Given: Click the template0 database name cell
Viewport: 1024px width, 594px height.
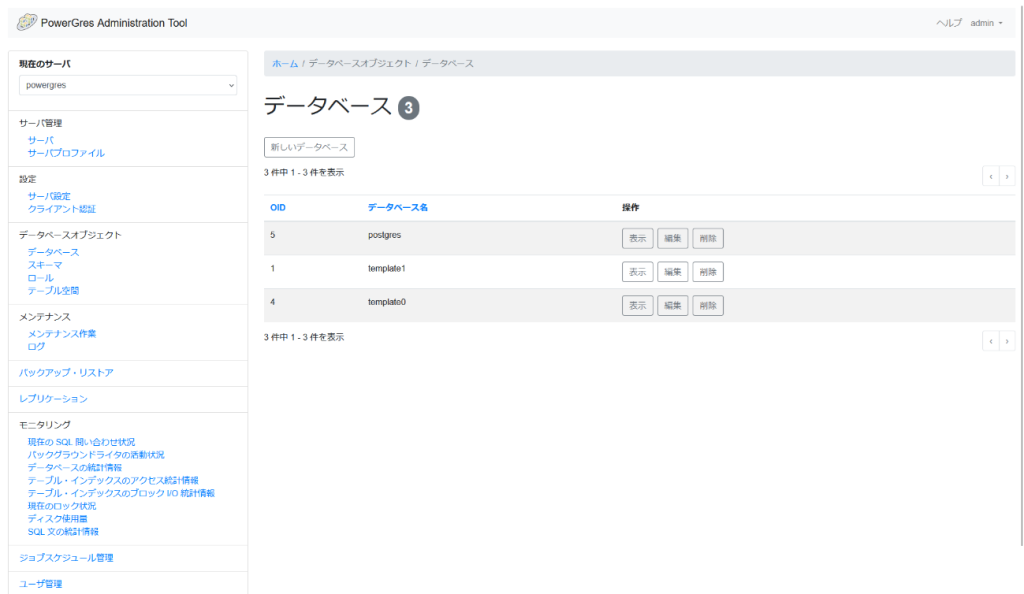Looking at the screenshot, I should coord(387,302).
